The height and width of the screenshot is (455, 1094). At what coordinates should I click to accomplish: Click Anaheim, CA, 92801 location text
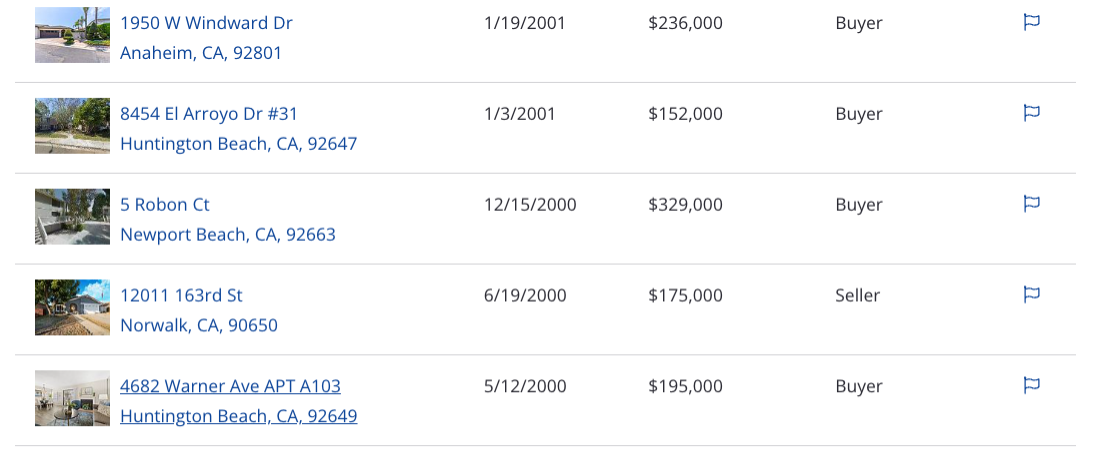click(201, 53)
